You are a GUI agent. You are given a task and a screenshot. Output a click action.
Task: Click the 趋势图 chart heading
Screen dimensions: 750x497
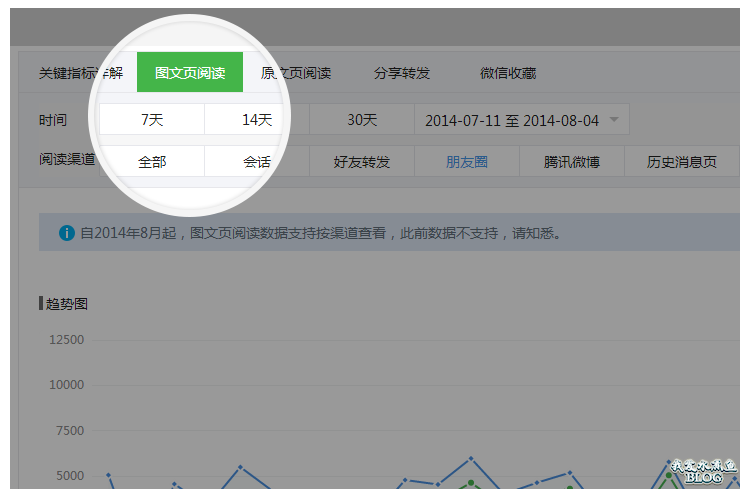pos(66,303)
